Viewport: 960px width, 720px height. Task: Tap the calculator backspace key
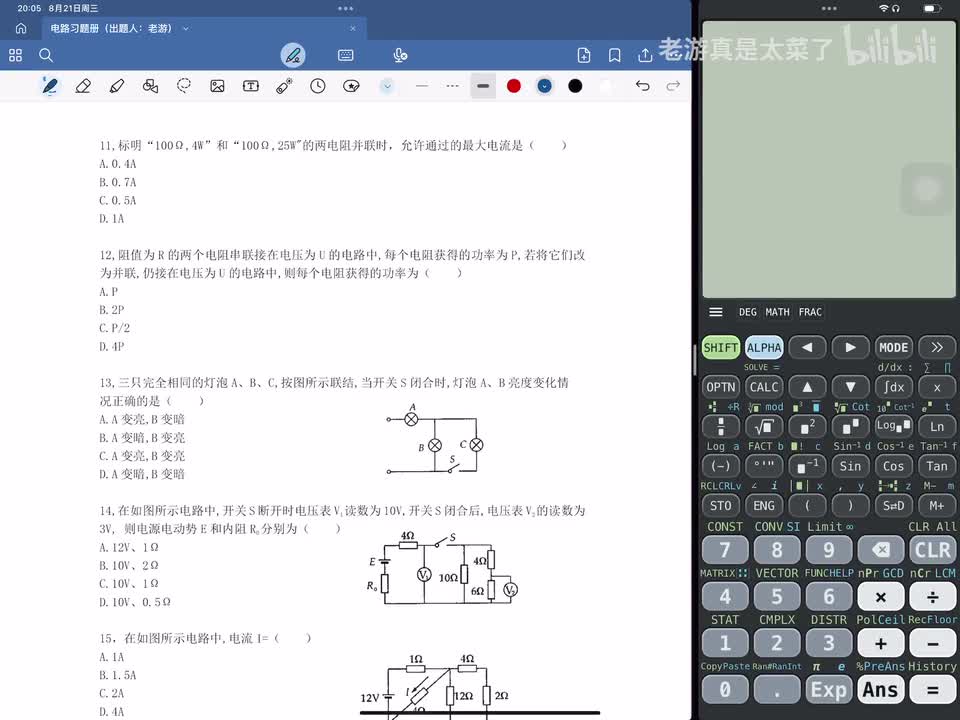[x=880, y=550]
